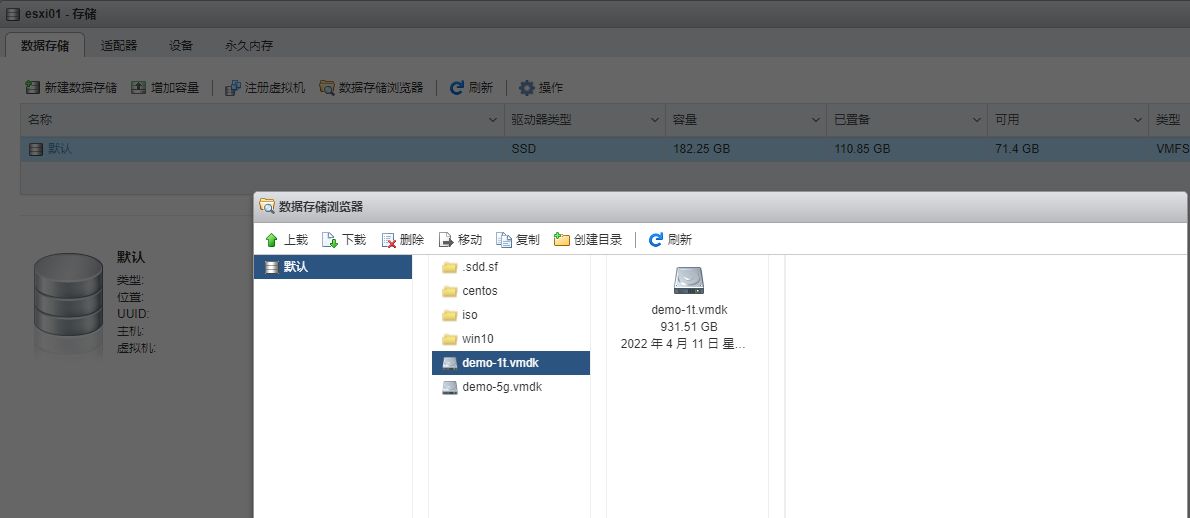1190x518 pixels.
Task: Click the main toolbar refresh (刷新) icon
Action: [x=457, y=88]
